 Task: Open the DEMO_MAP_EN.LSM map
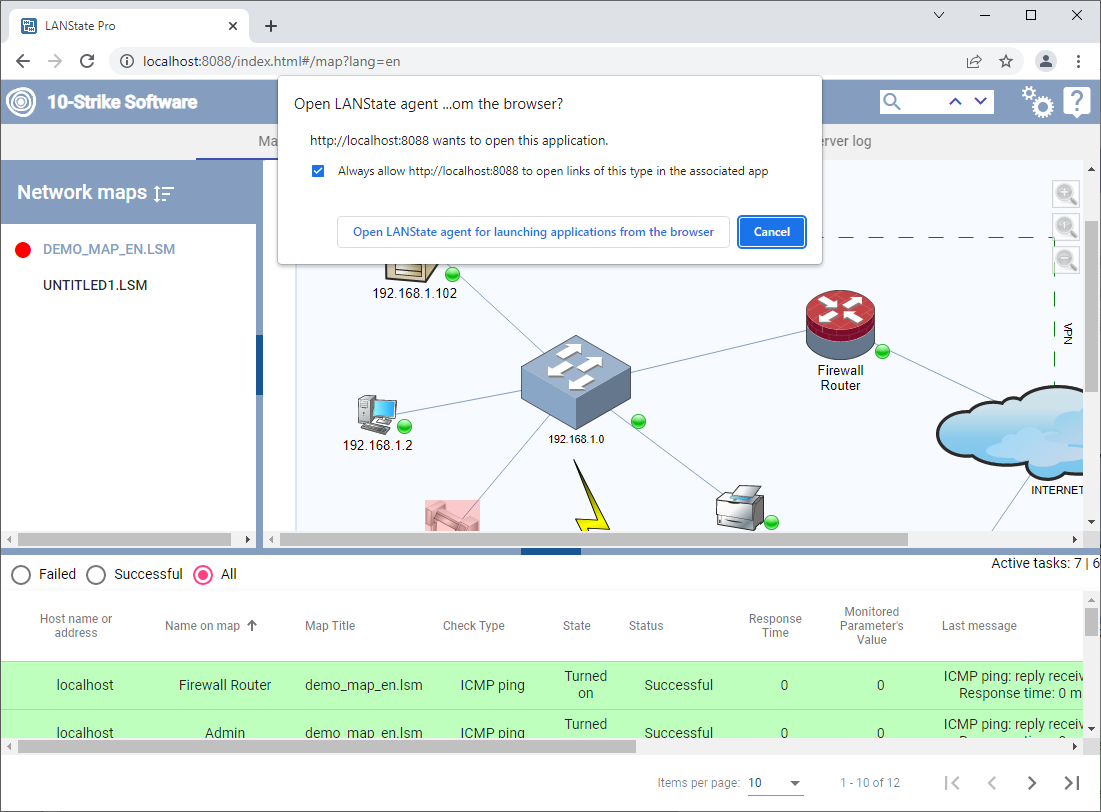pyautogui.click(x=109, y=249)
